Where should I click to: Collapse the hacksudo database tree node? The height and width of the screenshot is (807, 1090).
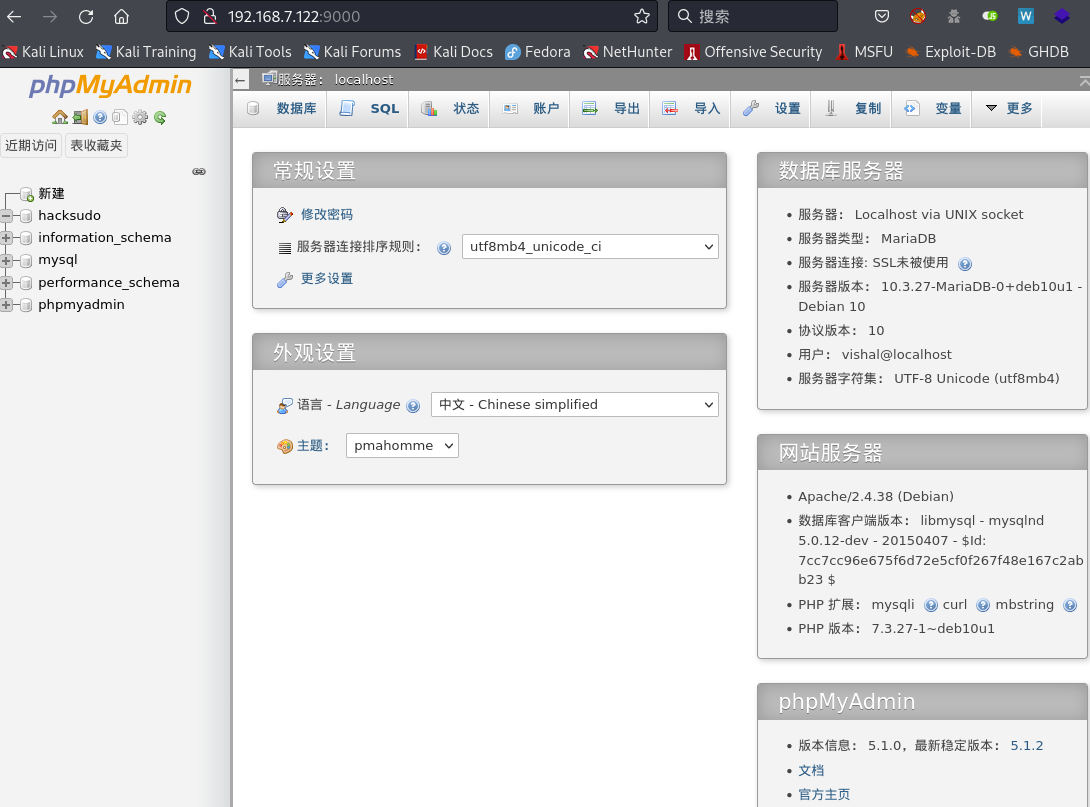coord(6,216)
